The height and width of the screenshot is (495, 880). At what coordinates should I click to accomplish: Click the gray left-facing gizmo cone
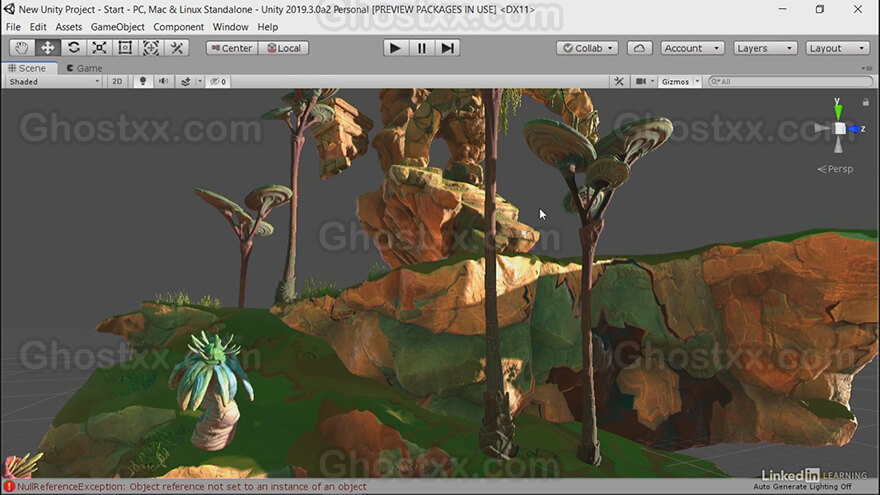[823, 129]
